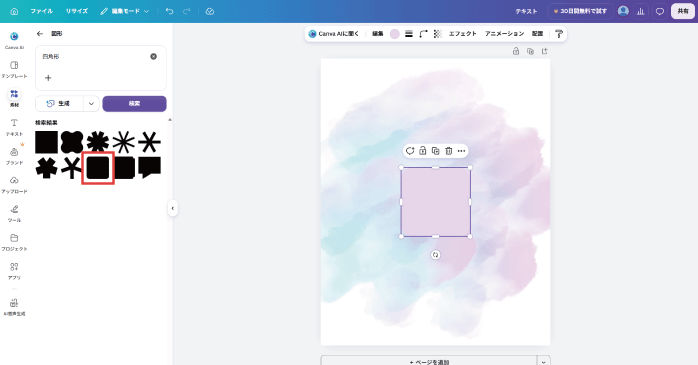Open the corner rounding icon

pyautogui.click(x=423, y=34)
